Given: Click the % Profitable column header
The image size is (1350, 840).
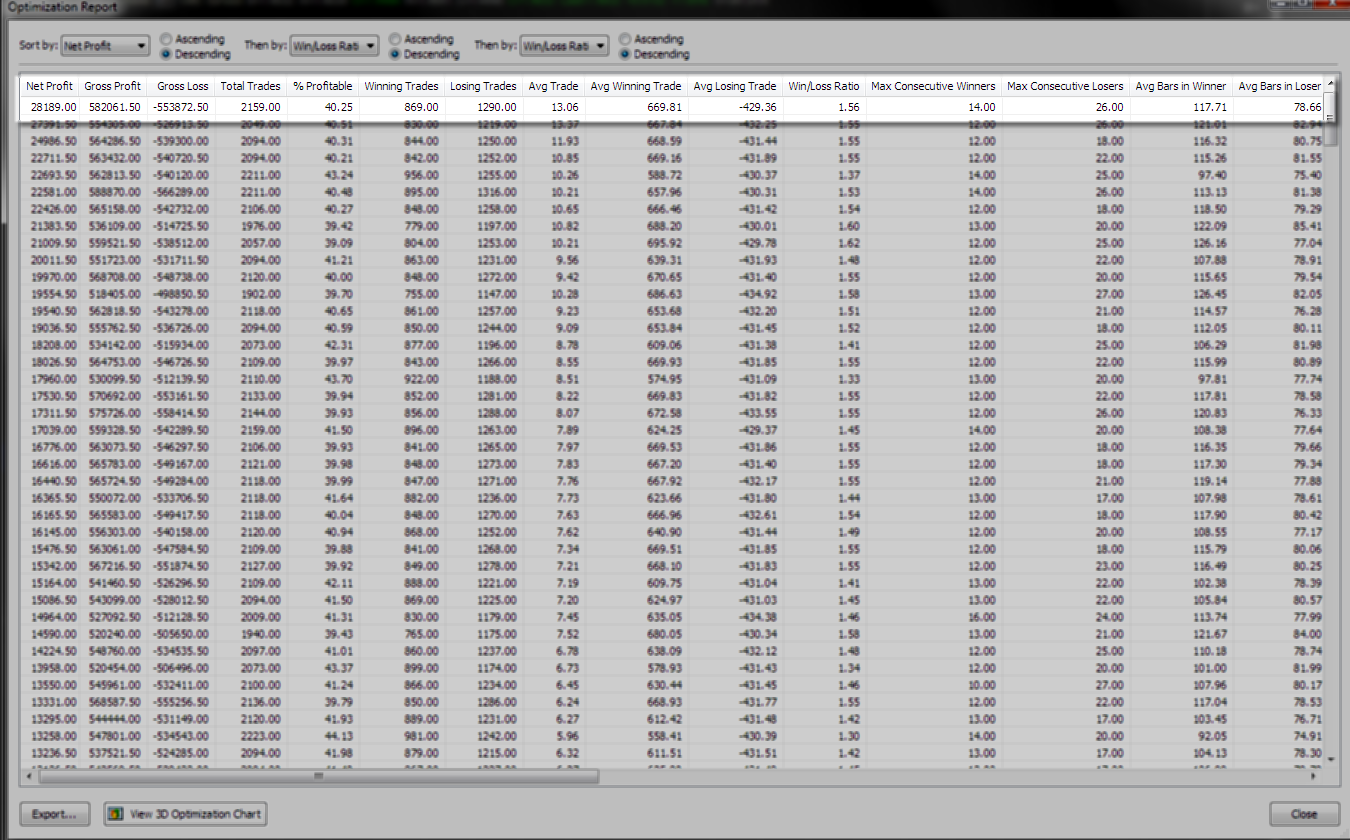Looking at the screenshot, I should tap(323, 86).
